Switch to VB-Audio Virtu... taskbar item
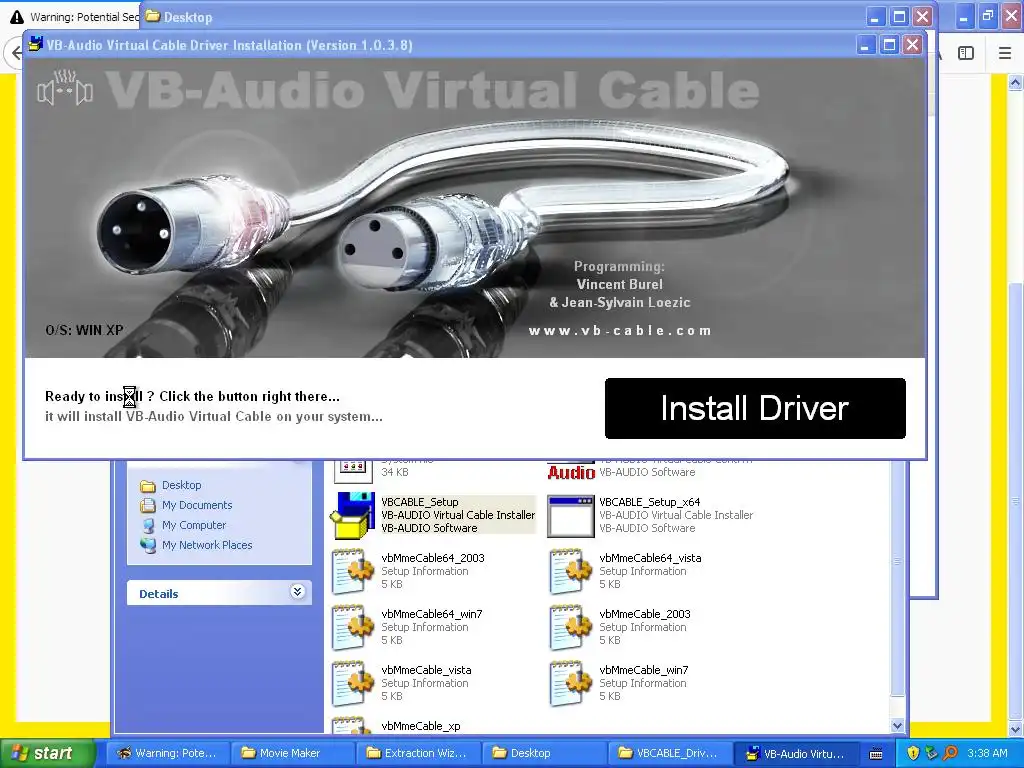The height and width of the screenshot is (768, 1024). [795, 753]
